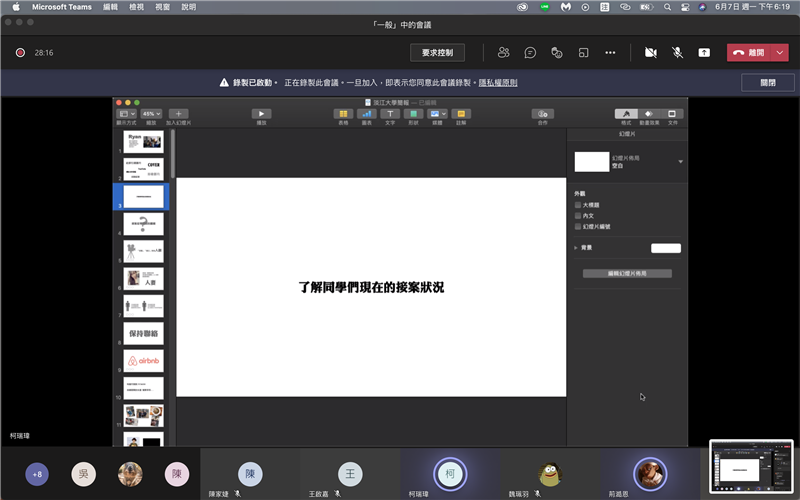This screenshot has height=500, width=800.
Task: Click the Keynote add slide plus button
Action: coord(179,114)
